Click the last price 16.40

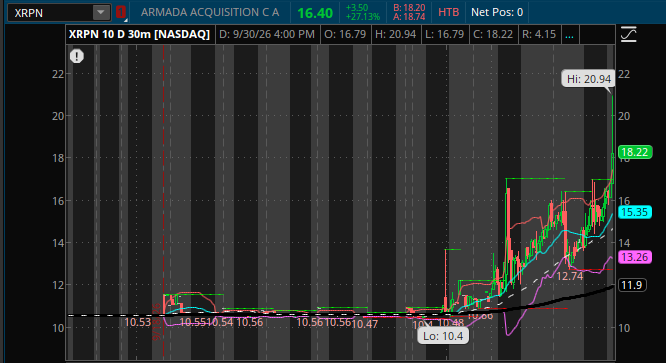click(x=315, y=13)
